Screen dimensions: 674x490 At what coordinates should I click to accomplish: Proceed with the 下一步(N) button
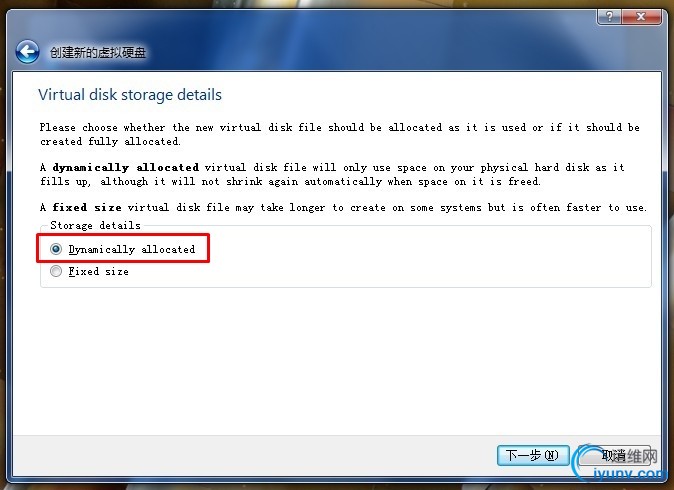point(533,455)
